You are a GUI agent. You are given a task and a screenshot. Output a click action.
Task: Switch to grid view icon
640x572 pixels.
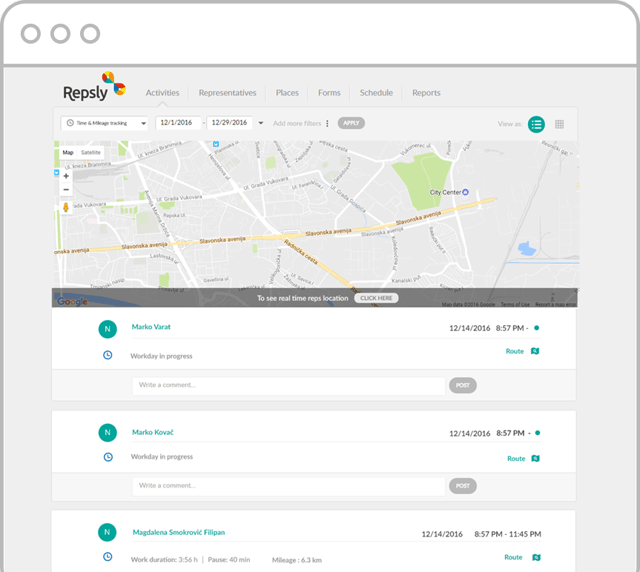[x=559, y=124]
